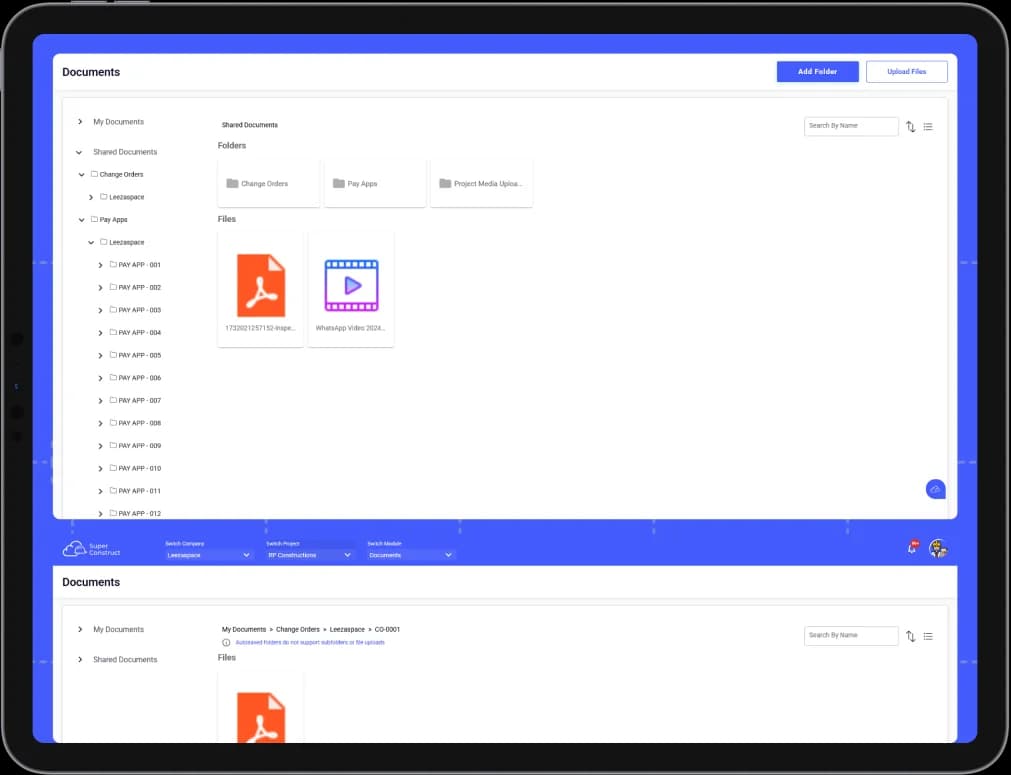Click the info icon beside autosaved folders notice
Screen dimensions: 1011x775
click(x=226, y=643)
